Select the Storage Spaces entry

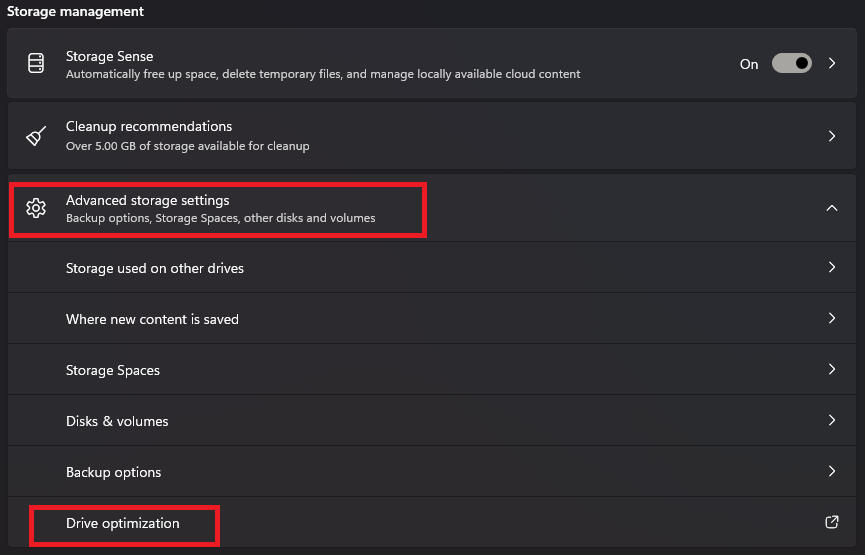431,369
